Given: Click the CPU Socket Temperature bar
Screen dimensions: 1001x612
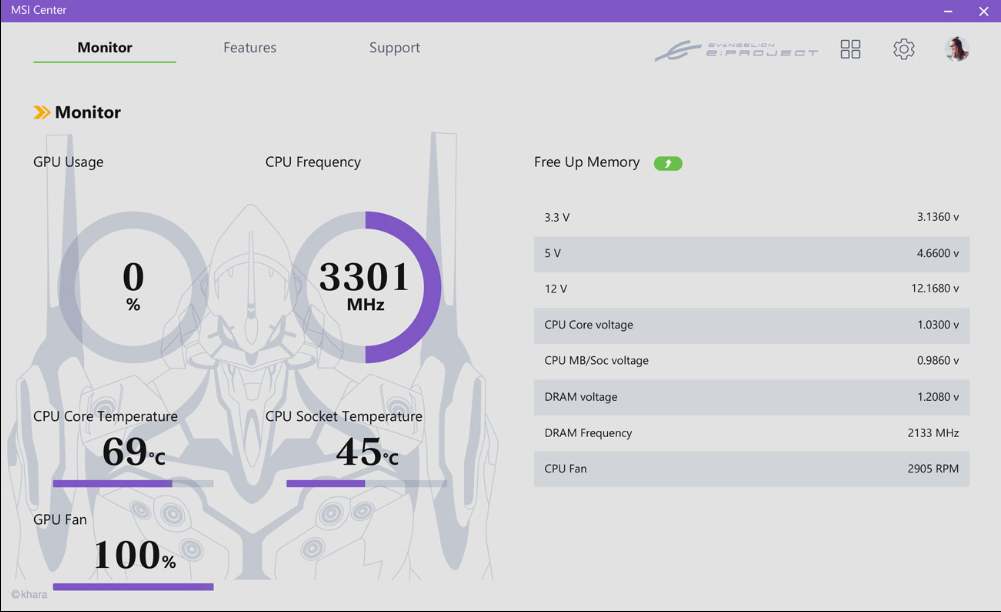Looking at the screenshot, I should coord(366,484).
